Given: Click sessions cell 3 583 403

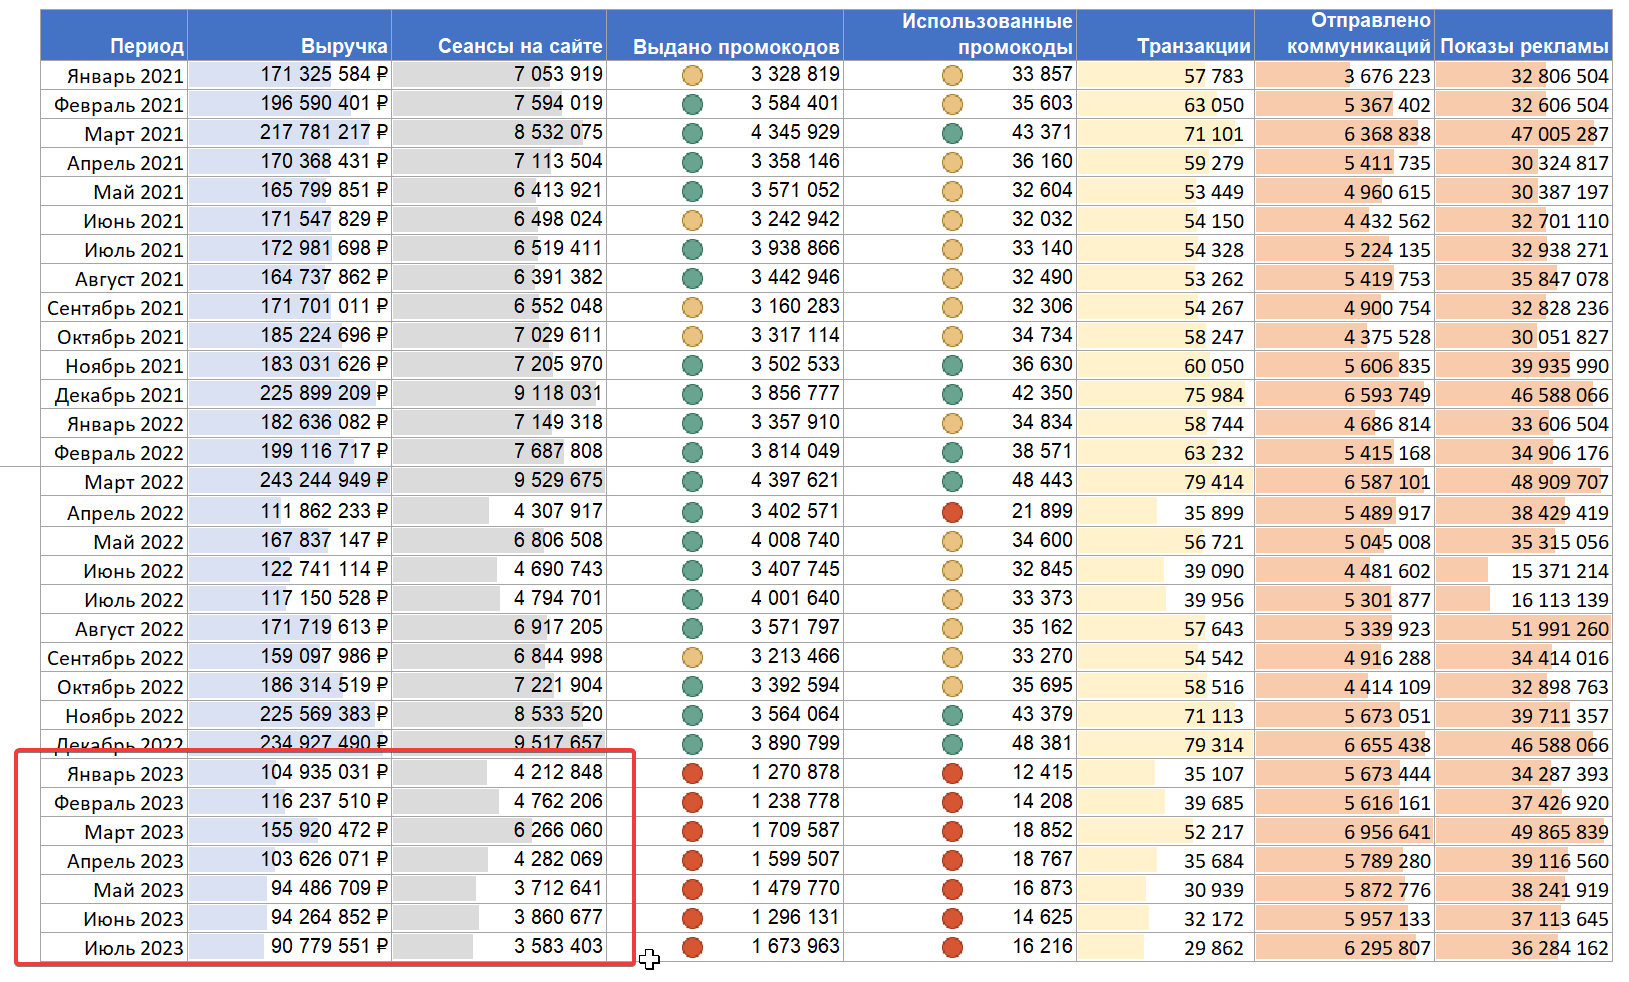Looking at the screenshot, I should [499, 948].
